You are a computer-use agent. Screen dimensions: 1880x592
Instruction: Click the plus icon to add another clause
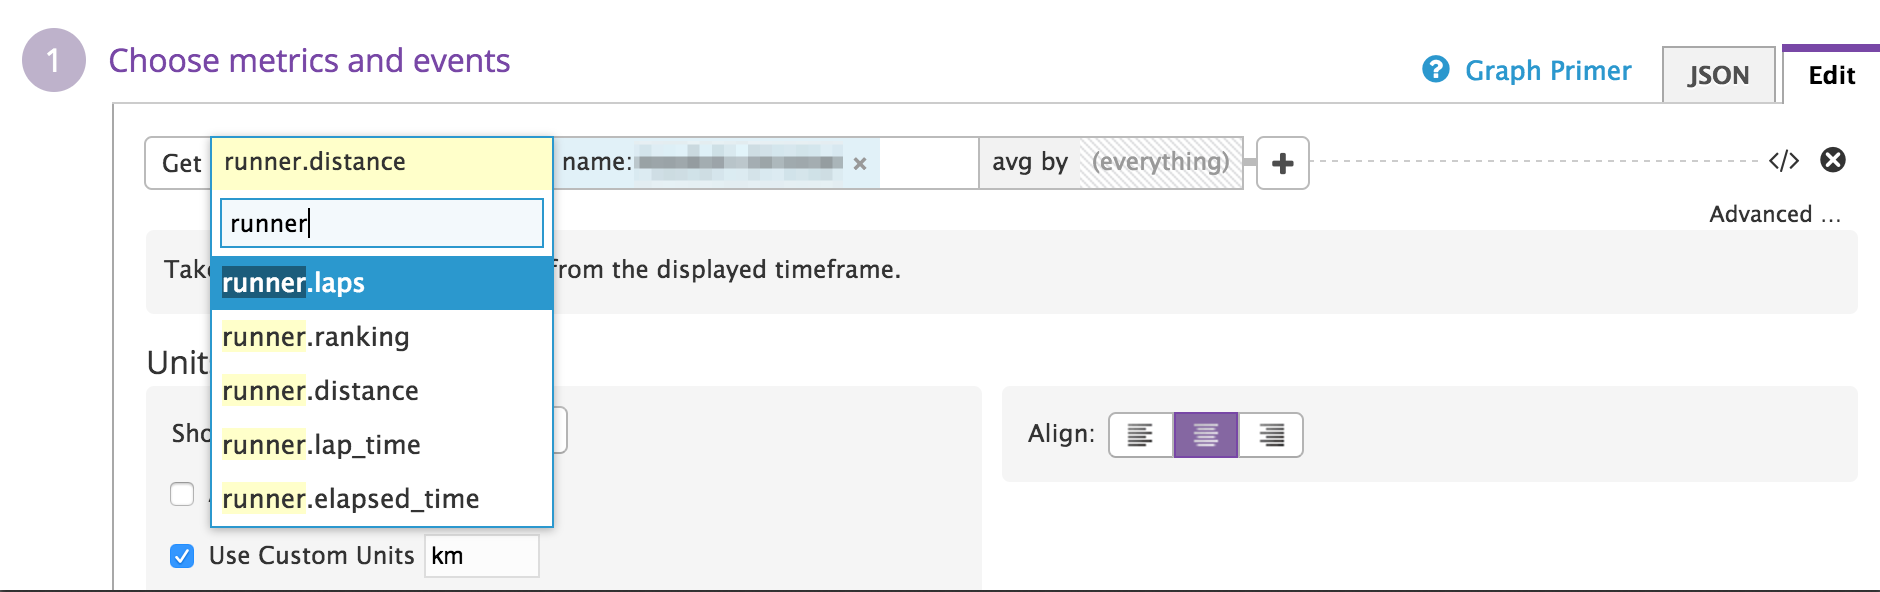tap(1283, 162)
